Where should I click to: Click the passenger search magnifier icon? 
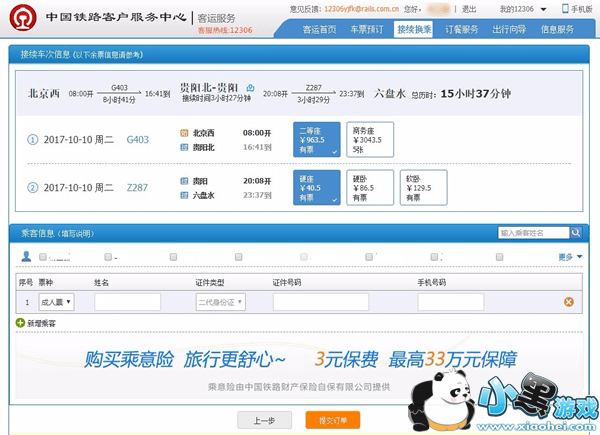(x=576, y=233)
